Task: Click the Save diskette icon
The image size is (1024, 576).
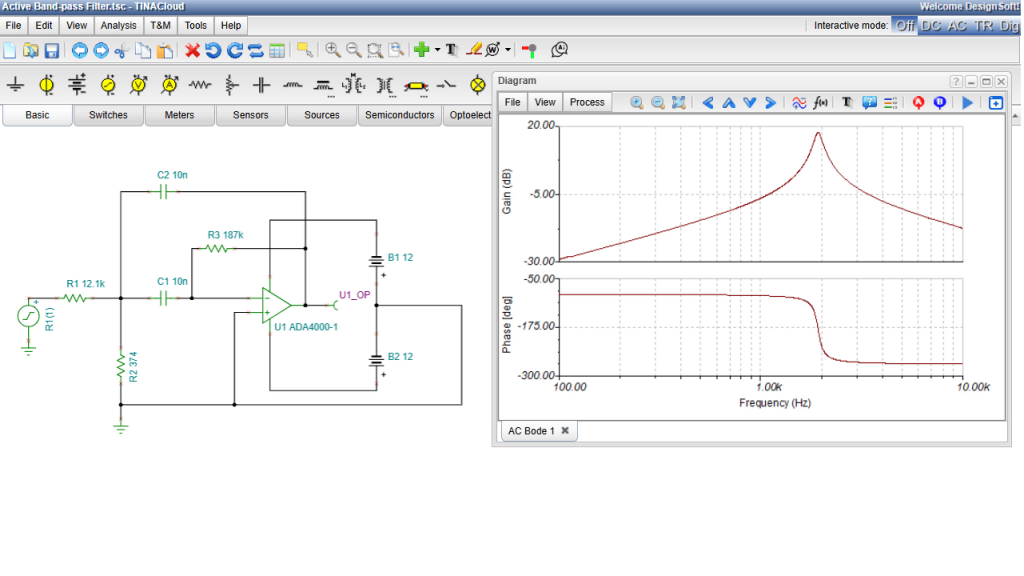Action: pos(52,50)
